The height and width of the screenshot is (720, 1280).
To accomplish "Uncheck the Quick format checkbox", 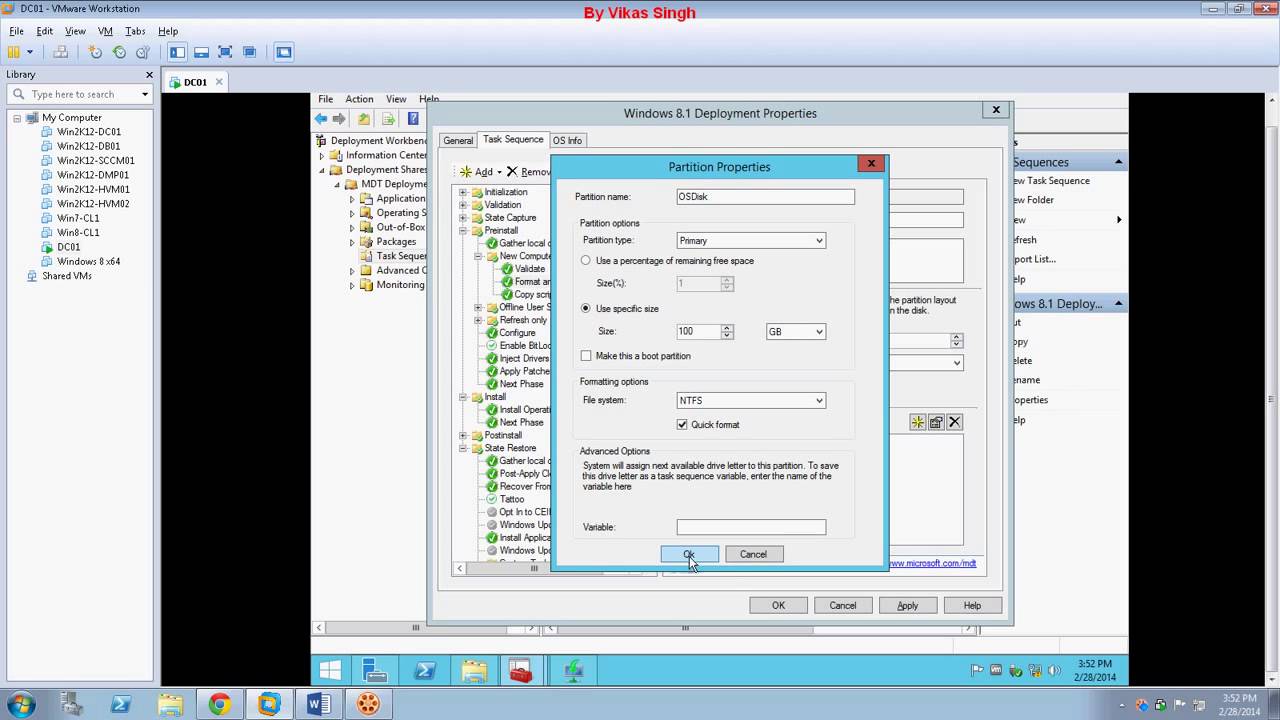I will pos(682,425).
